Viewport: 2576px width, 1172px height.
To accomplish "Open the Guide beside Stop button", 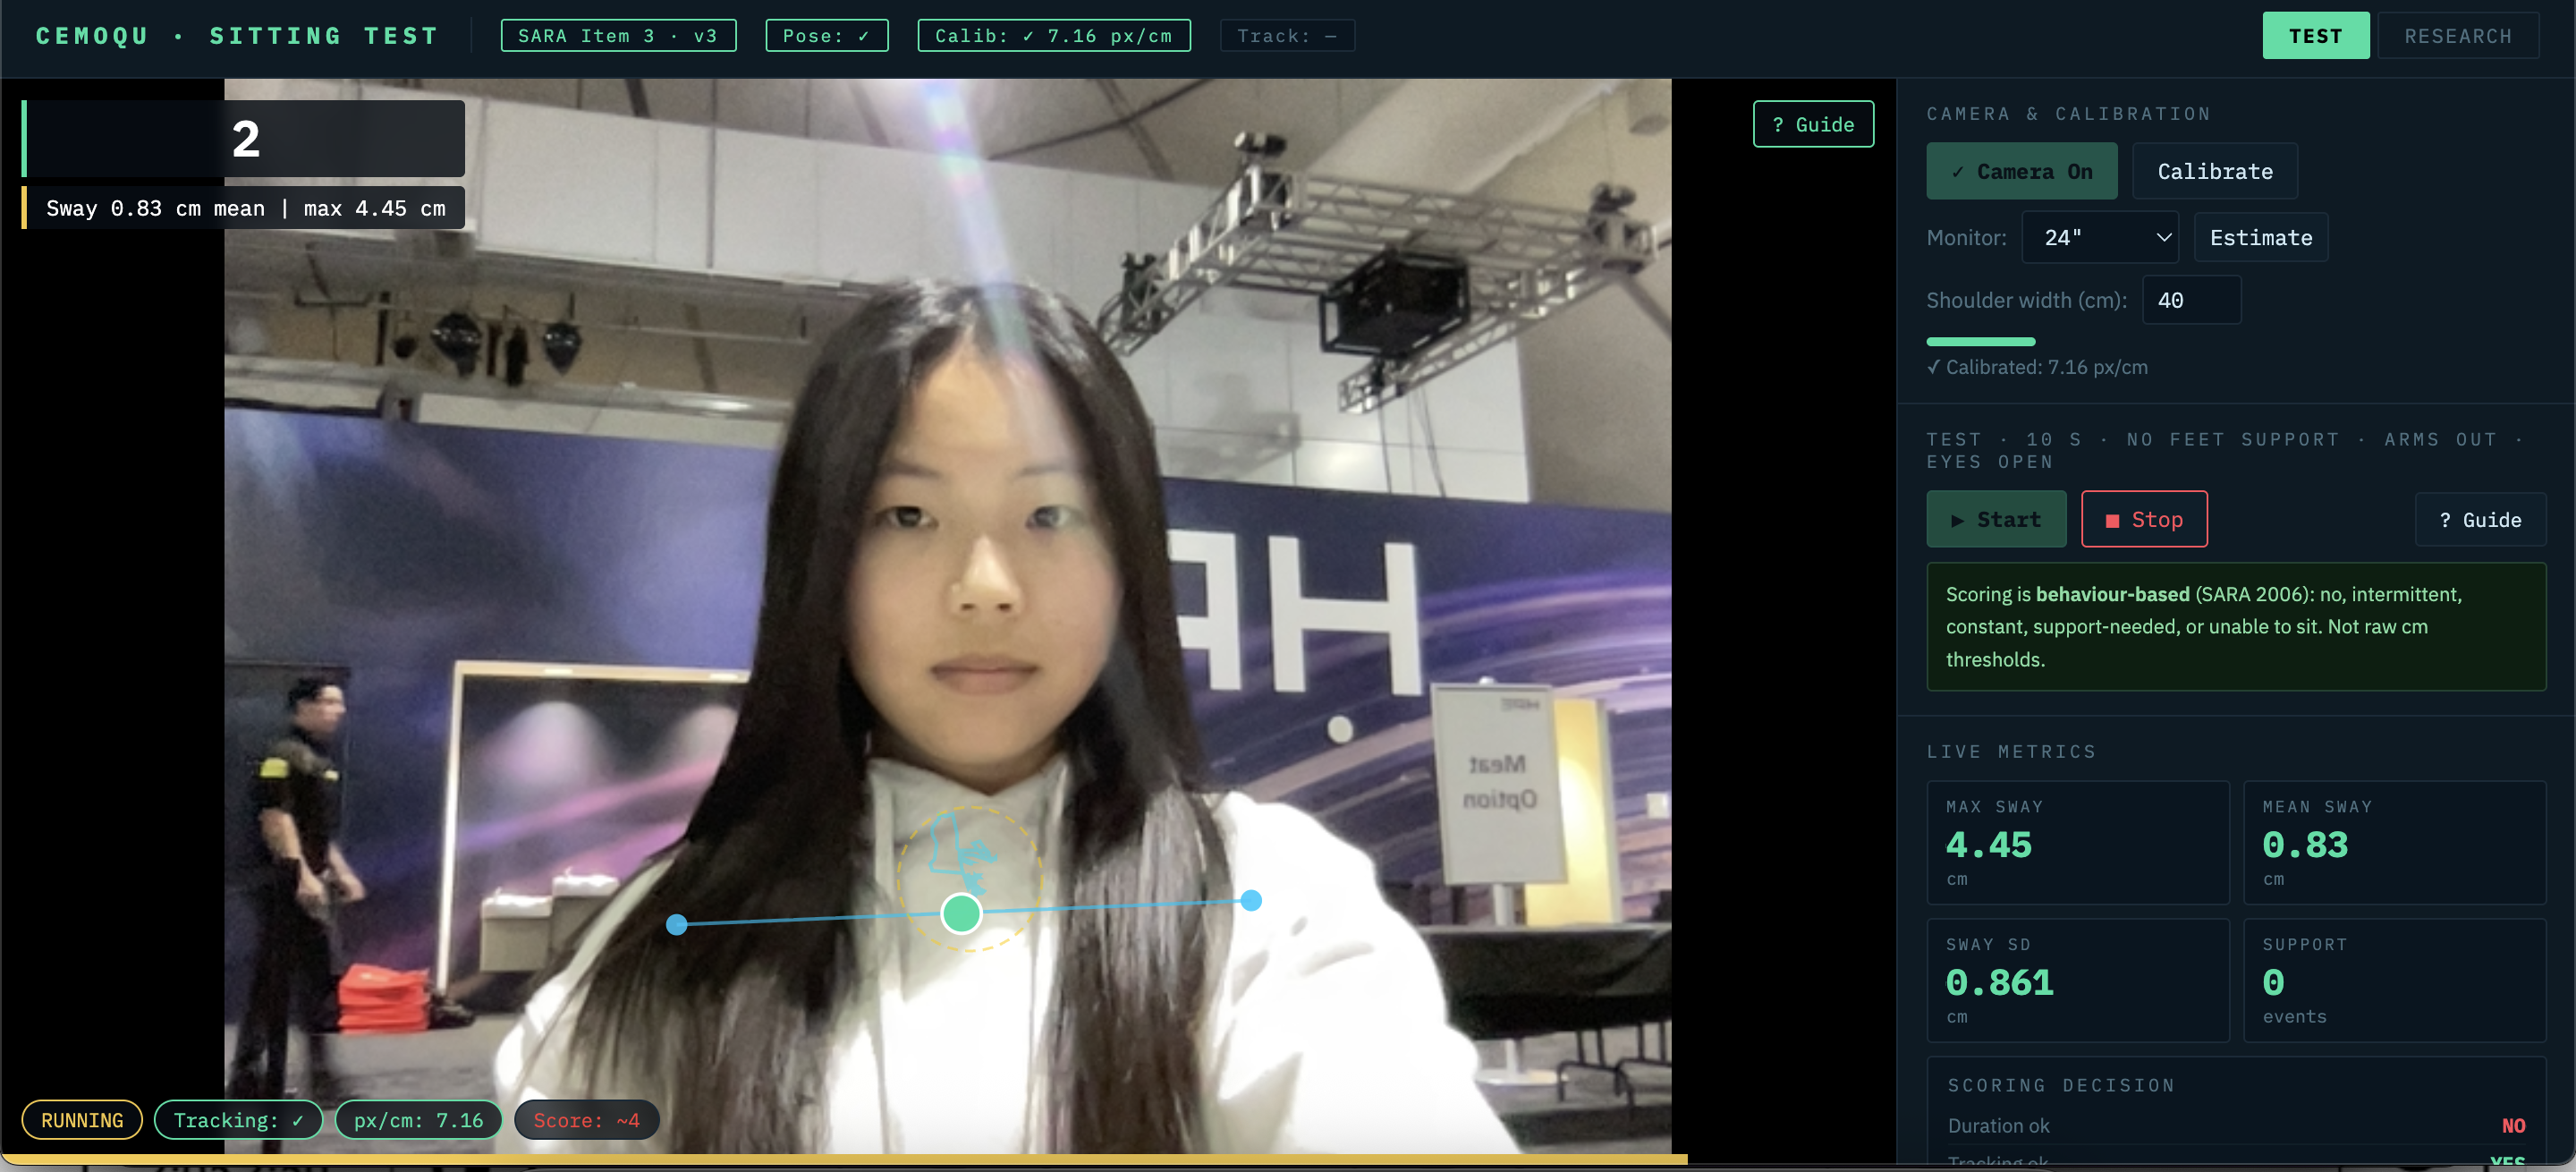I will [x=2479, y=520].
